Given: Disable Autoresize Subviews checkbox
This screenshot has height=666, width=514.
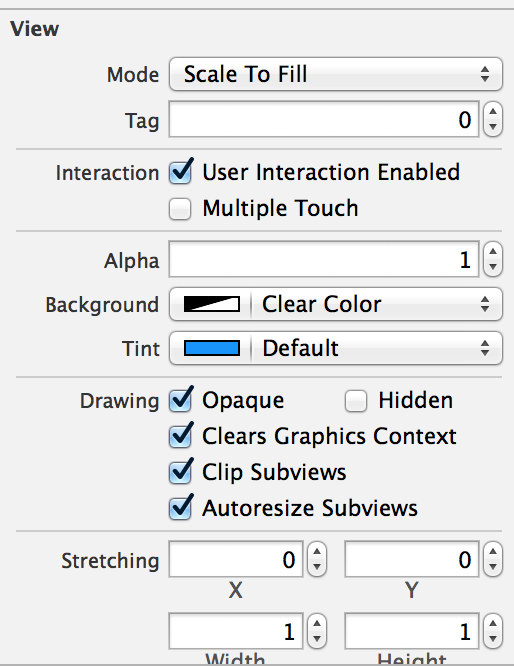Looking at the screenshot, I should 181,508.
